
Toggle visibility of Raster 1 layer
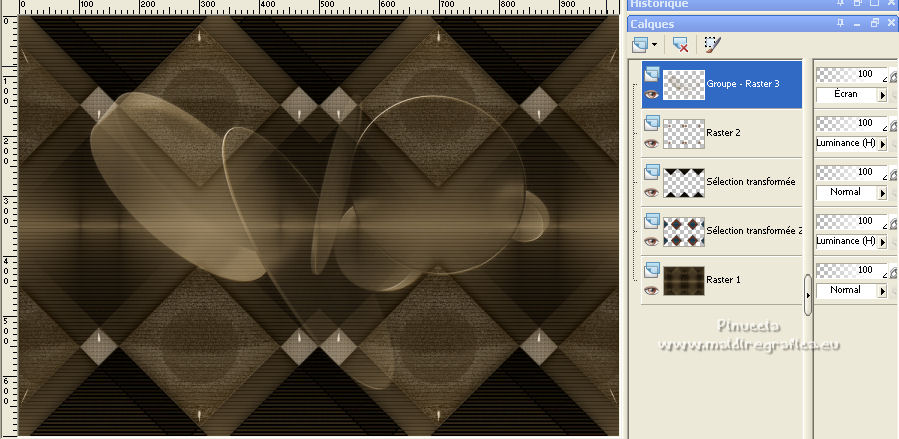[x=651, y=291]
